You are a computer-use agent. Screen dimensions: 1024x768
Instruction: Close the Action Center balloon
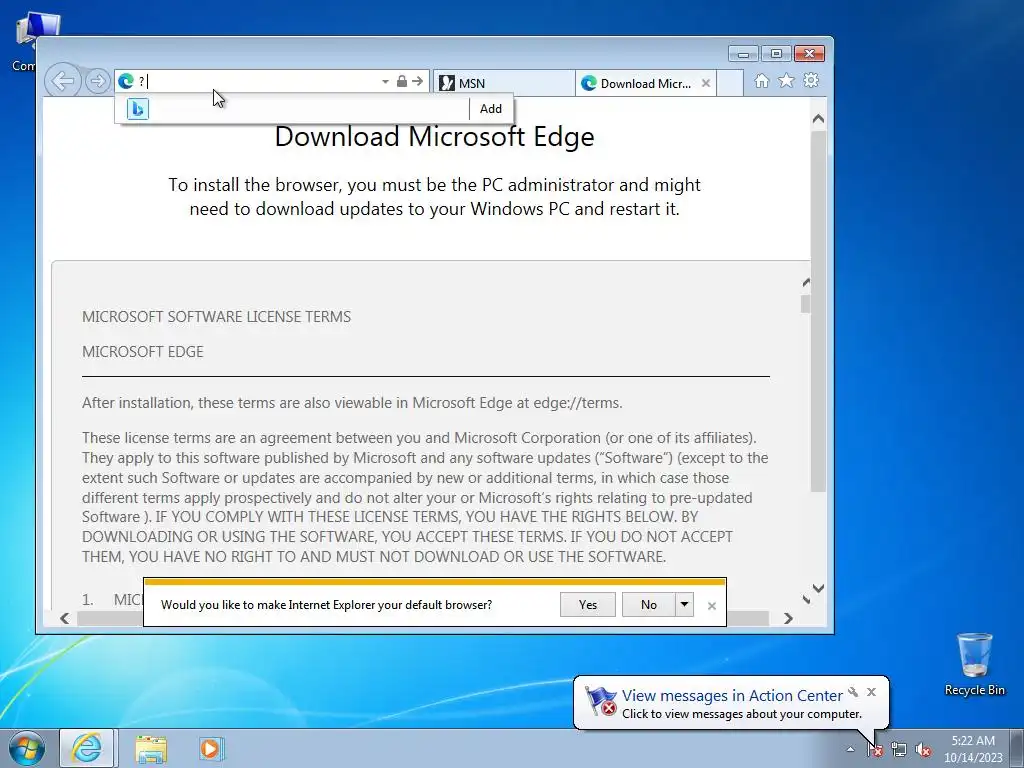tap(871, 692)
